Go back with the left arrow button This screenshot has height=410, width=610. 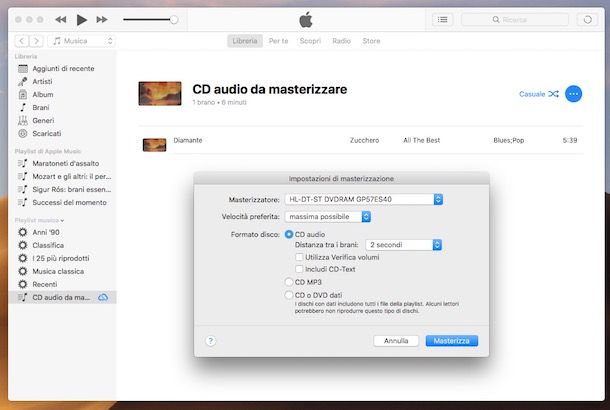tap(22, 41)
